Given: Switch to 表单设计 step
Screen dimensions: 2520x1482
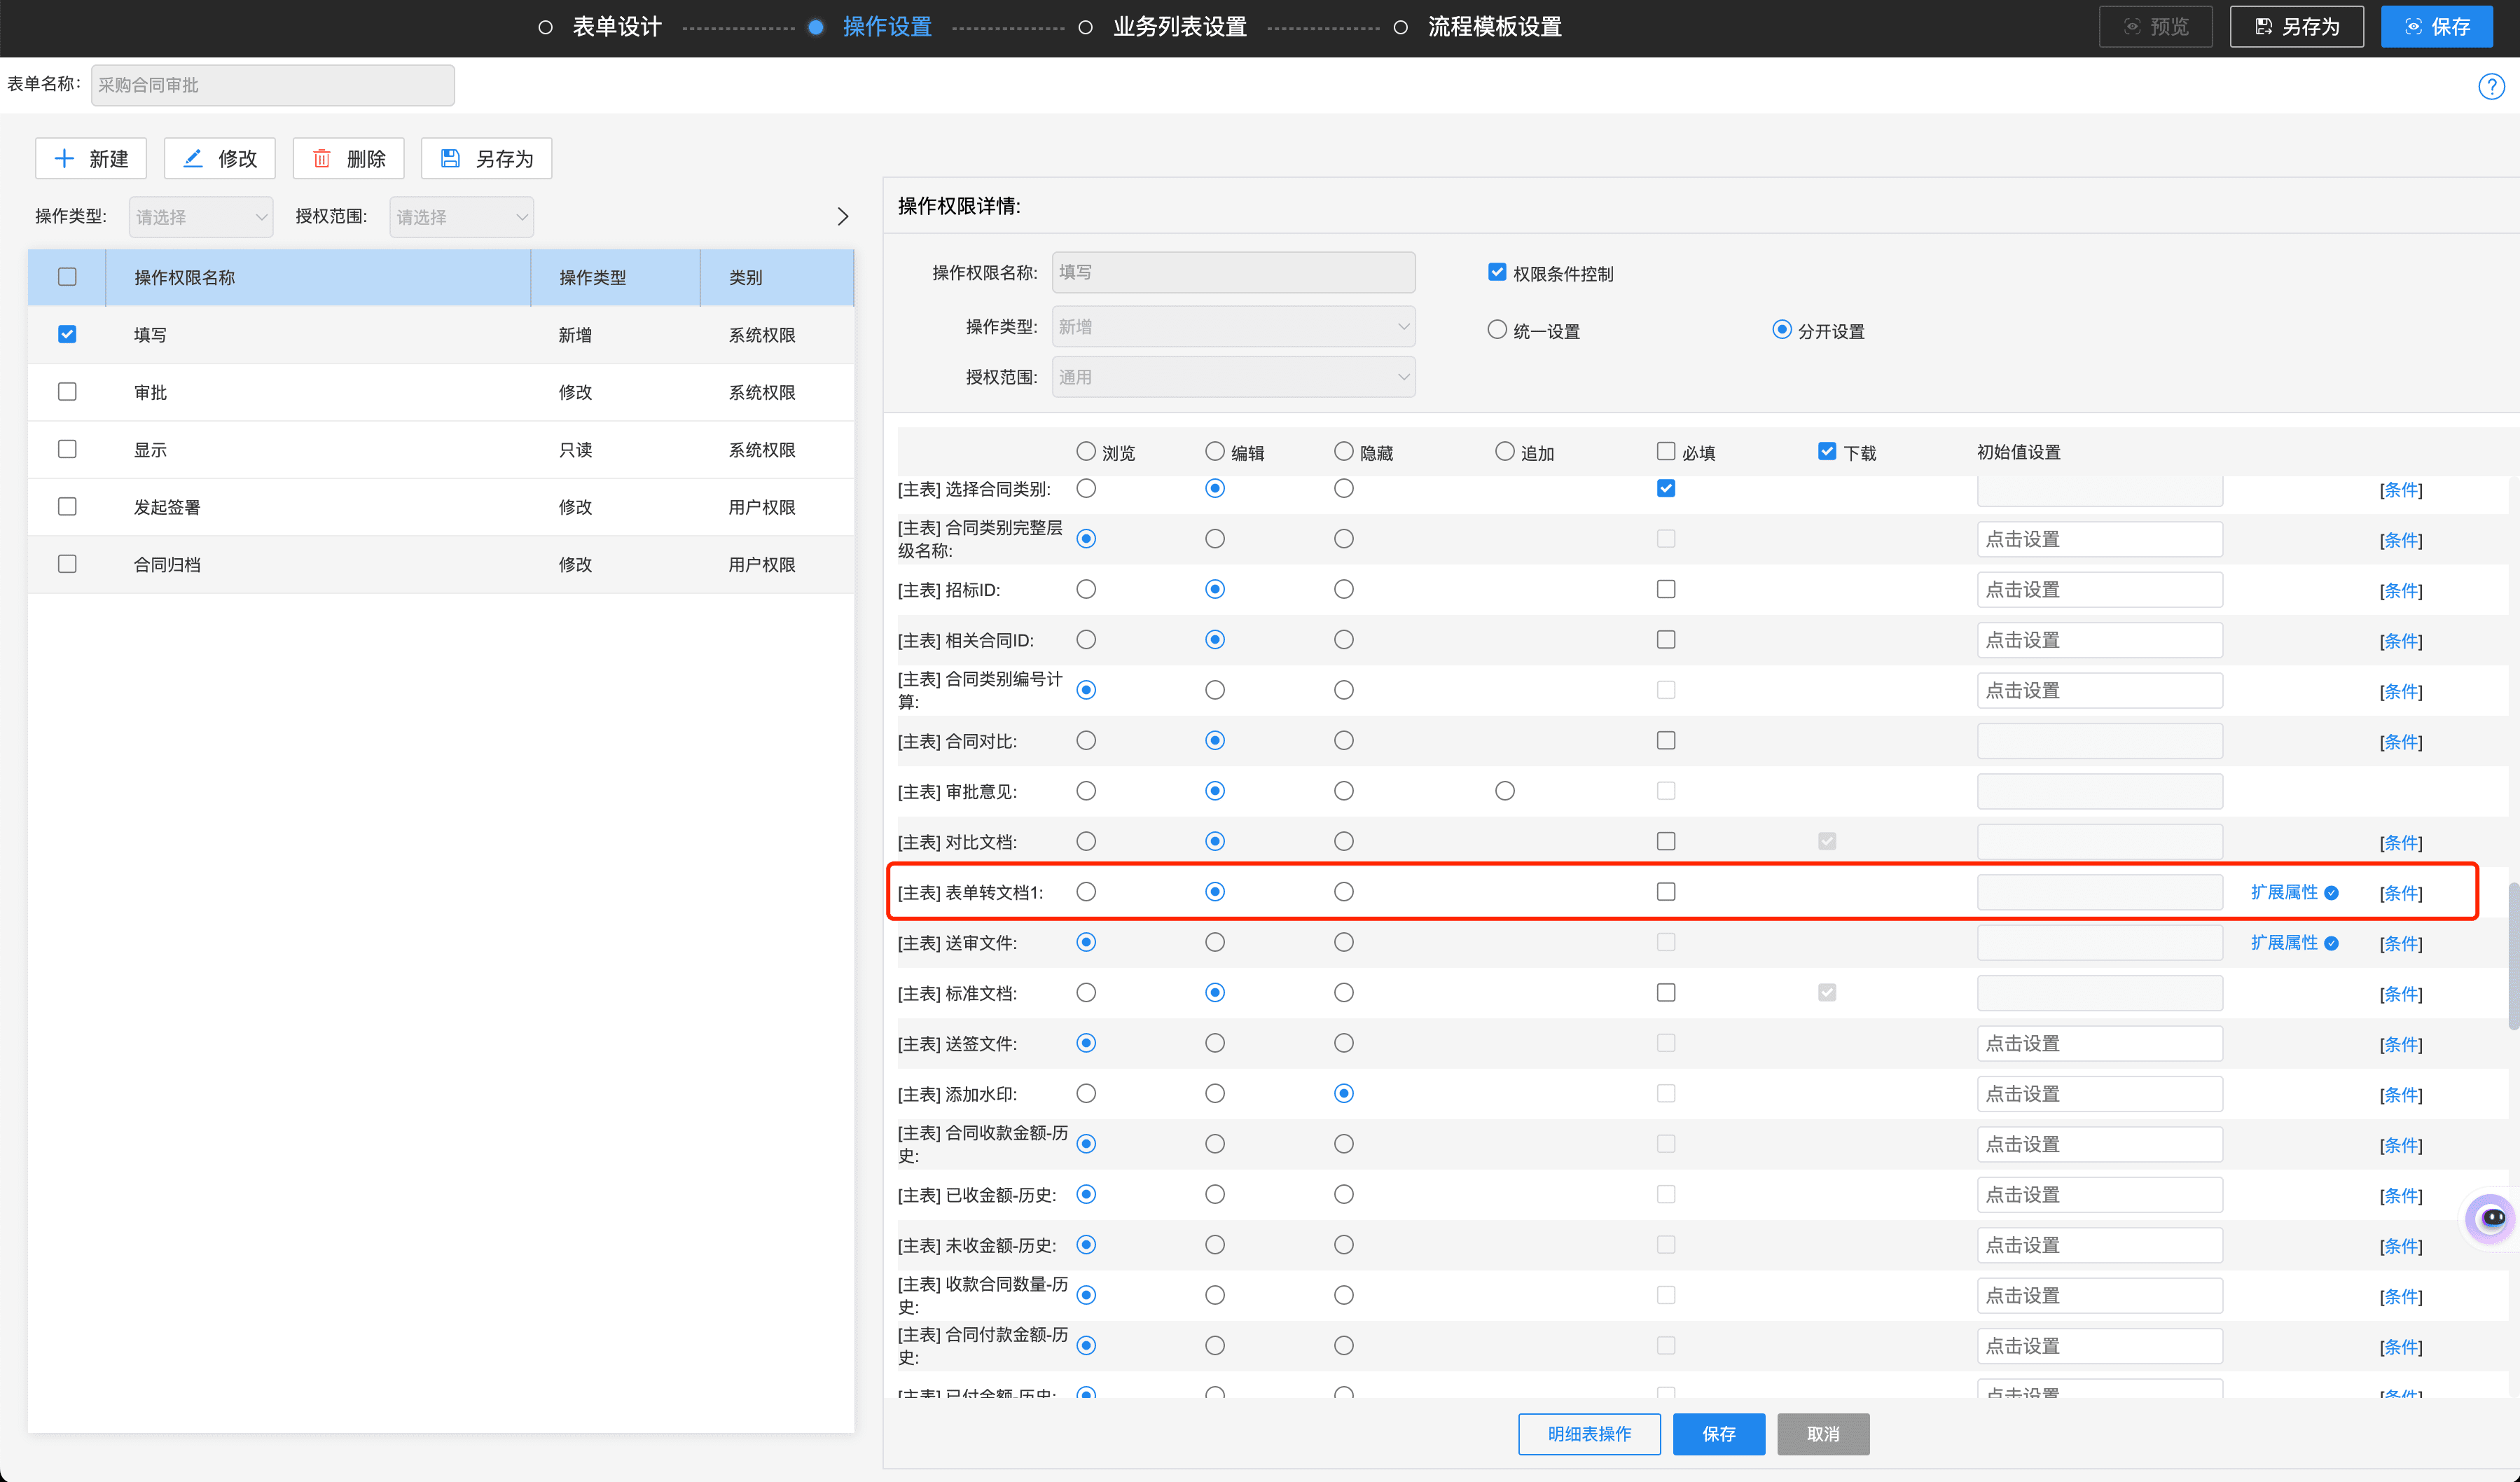Looking at the screenshot, I should tap(601, 27).
